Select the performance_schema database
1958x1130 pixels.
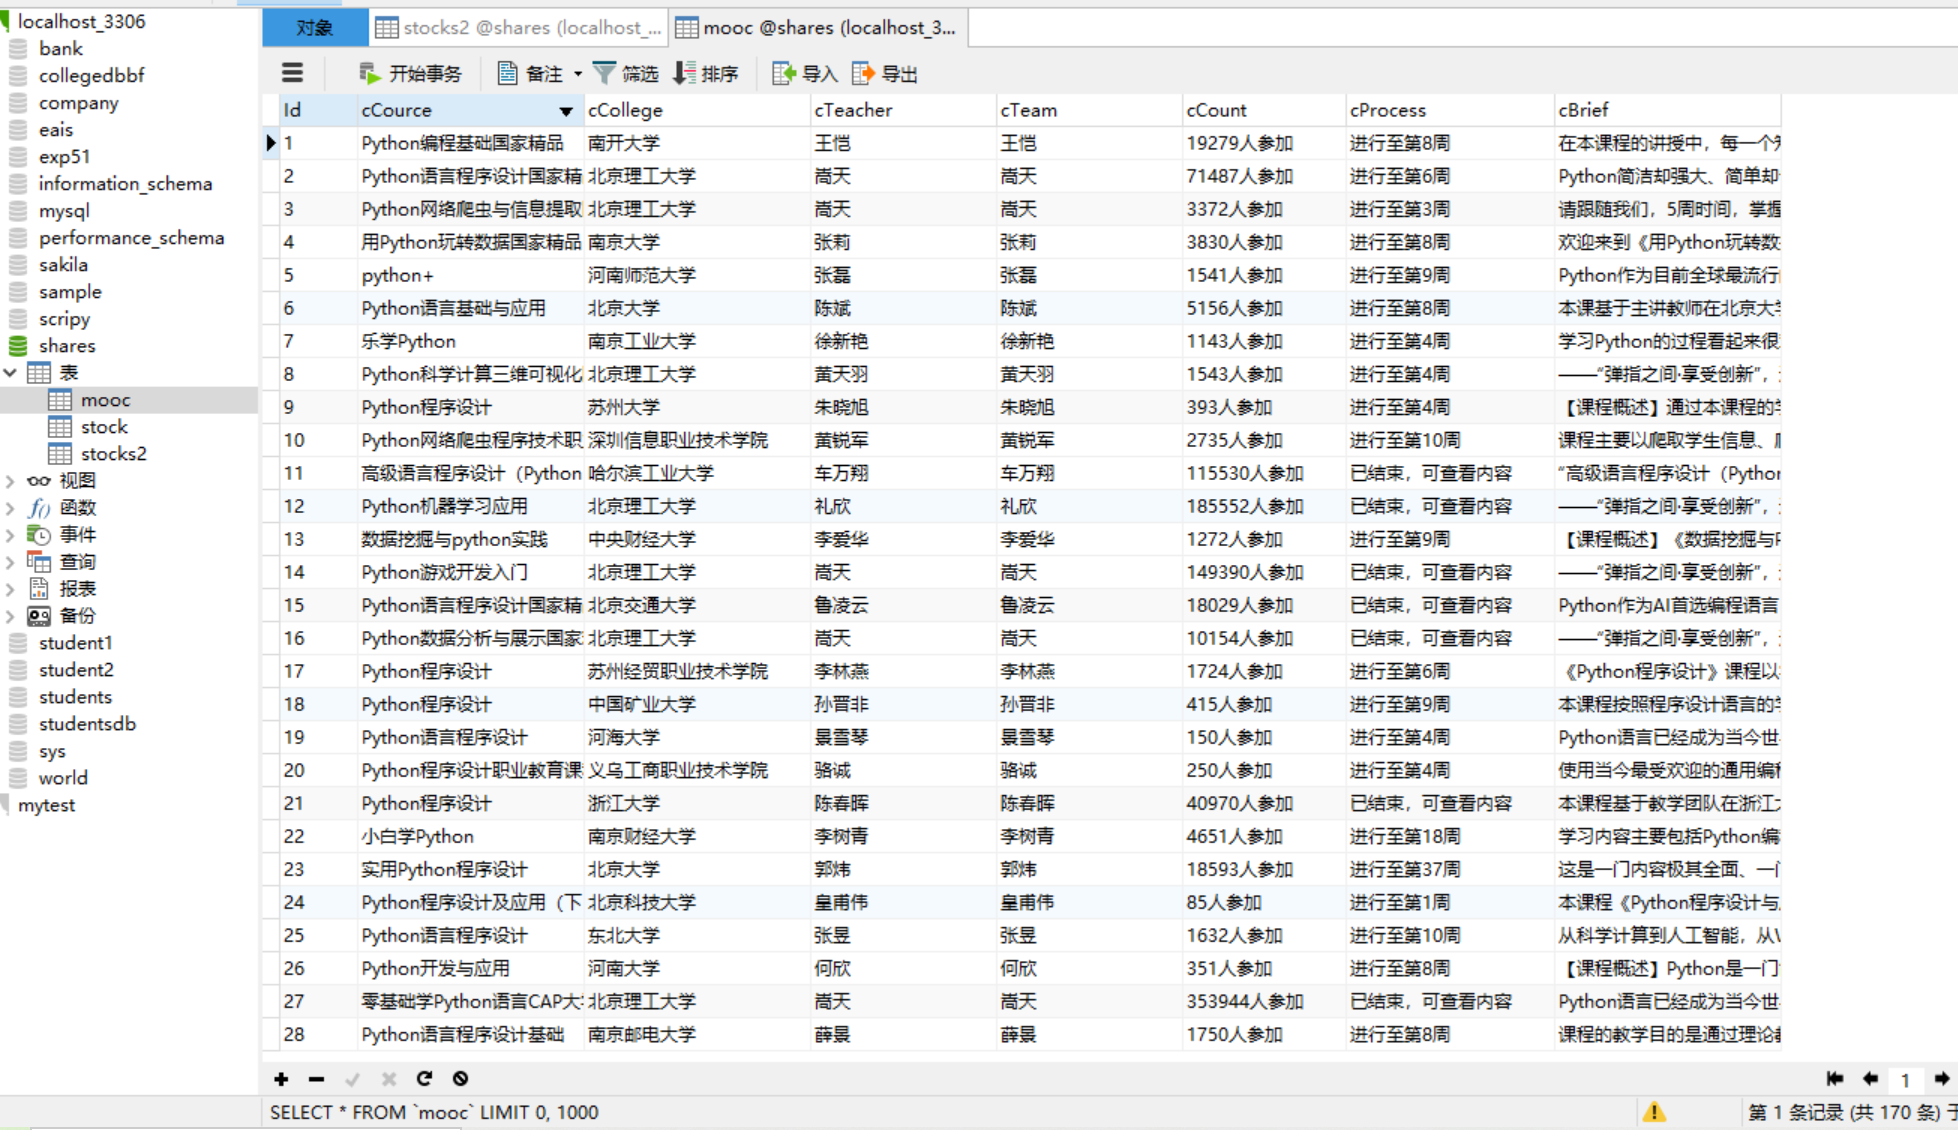tap(131, 238)
